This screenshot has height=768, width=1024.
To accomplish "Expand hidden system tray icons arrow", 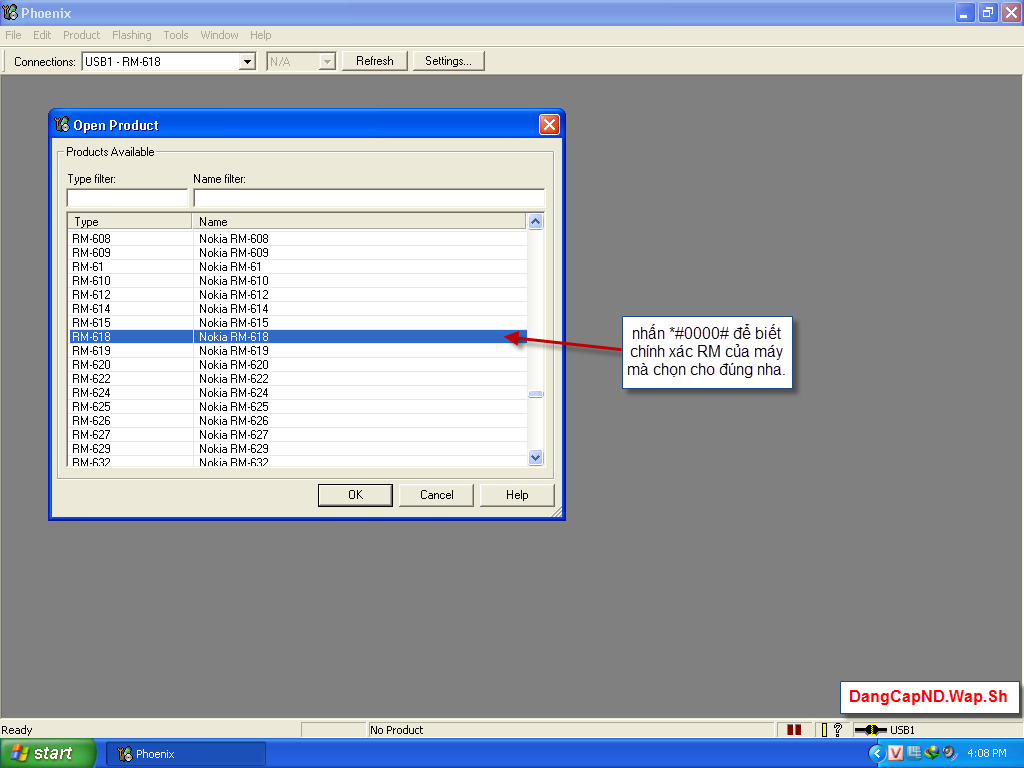I will [877, 754].
